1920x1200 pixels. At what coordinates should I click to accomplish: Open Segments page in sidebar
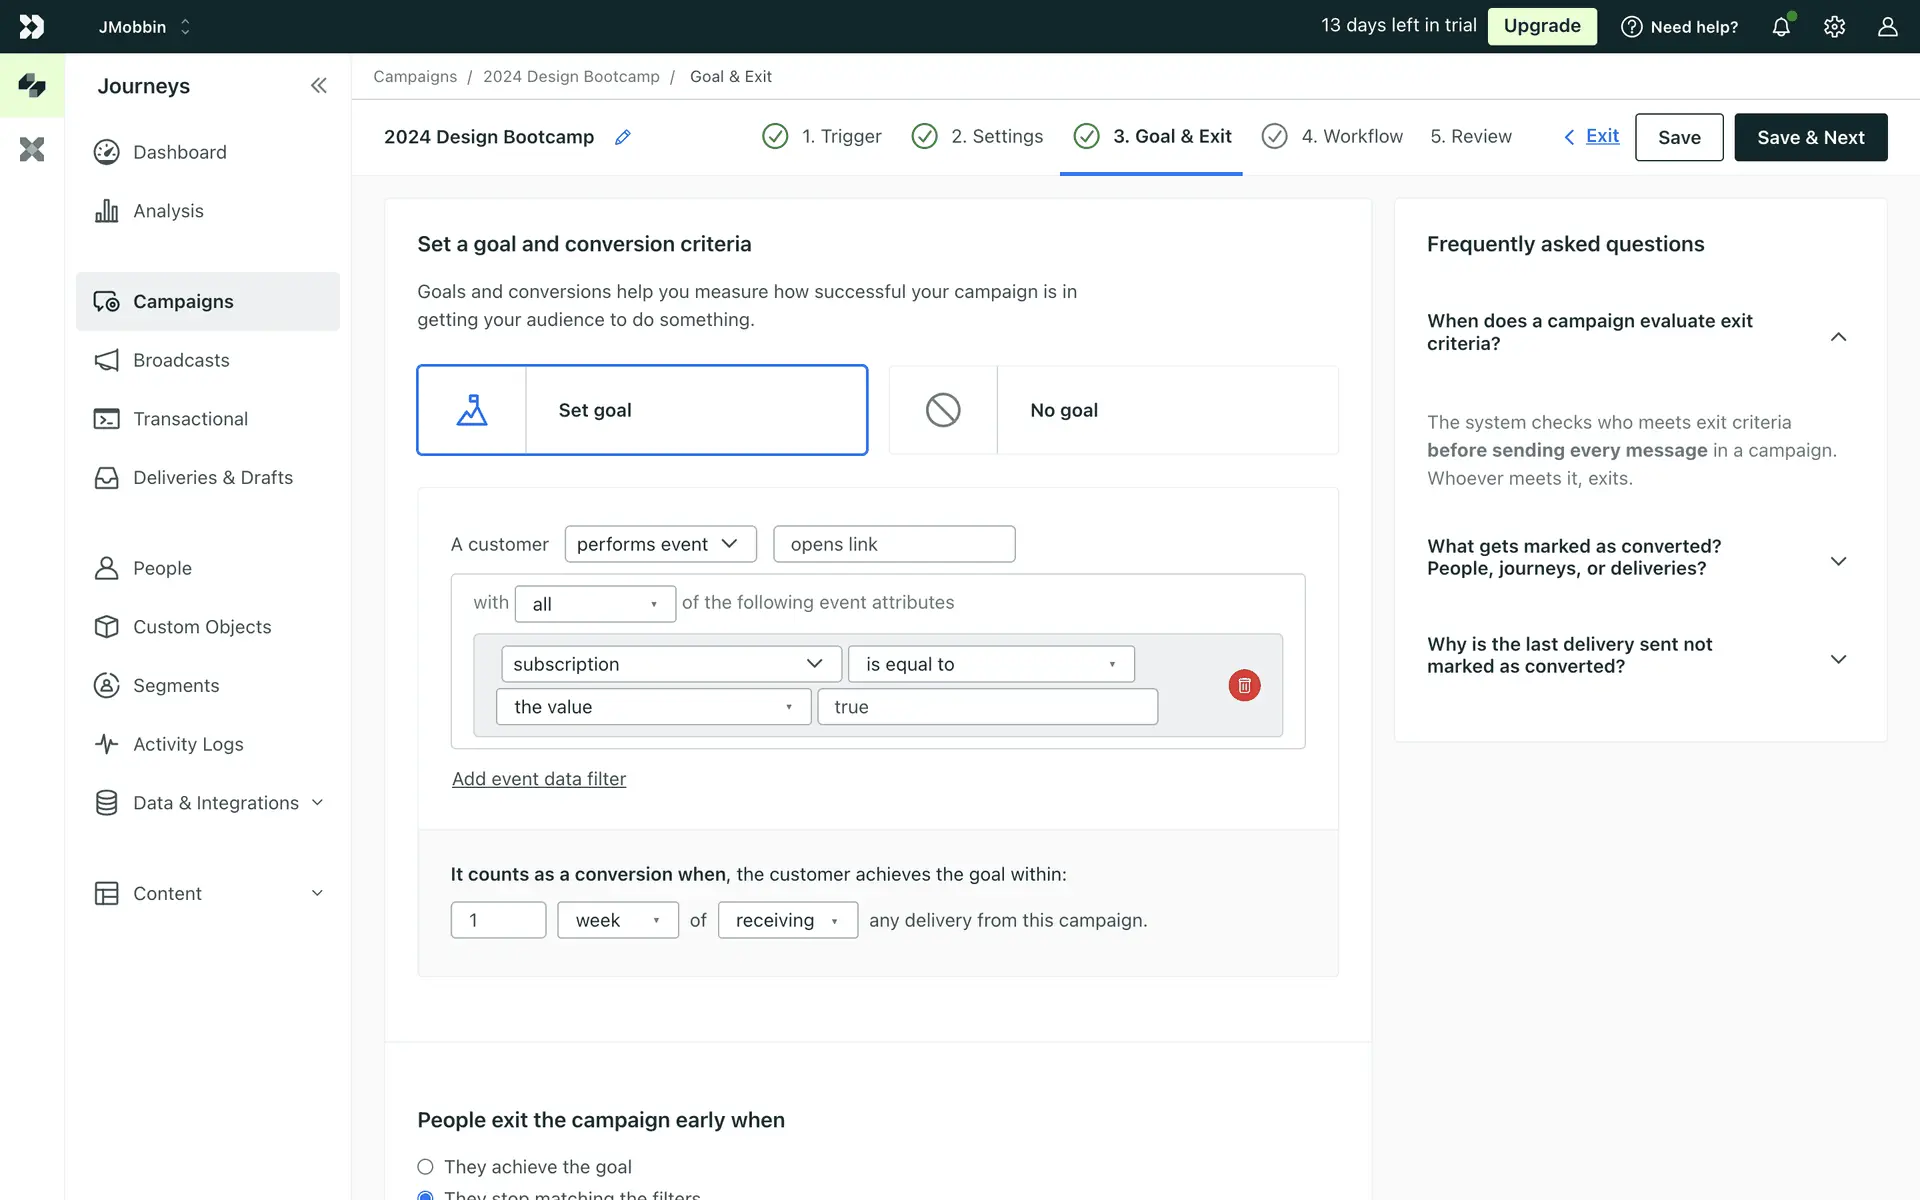175,685
